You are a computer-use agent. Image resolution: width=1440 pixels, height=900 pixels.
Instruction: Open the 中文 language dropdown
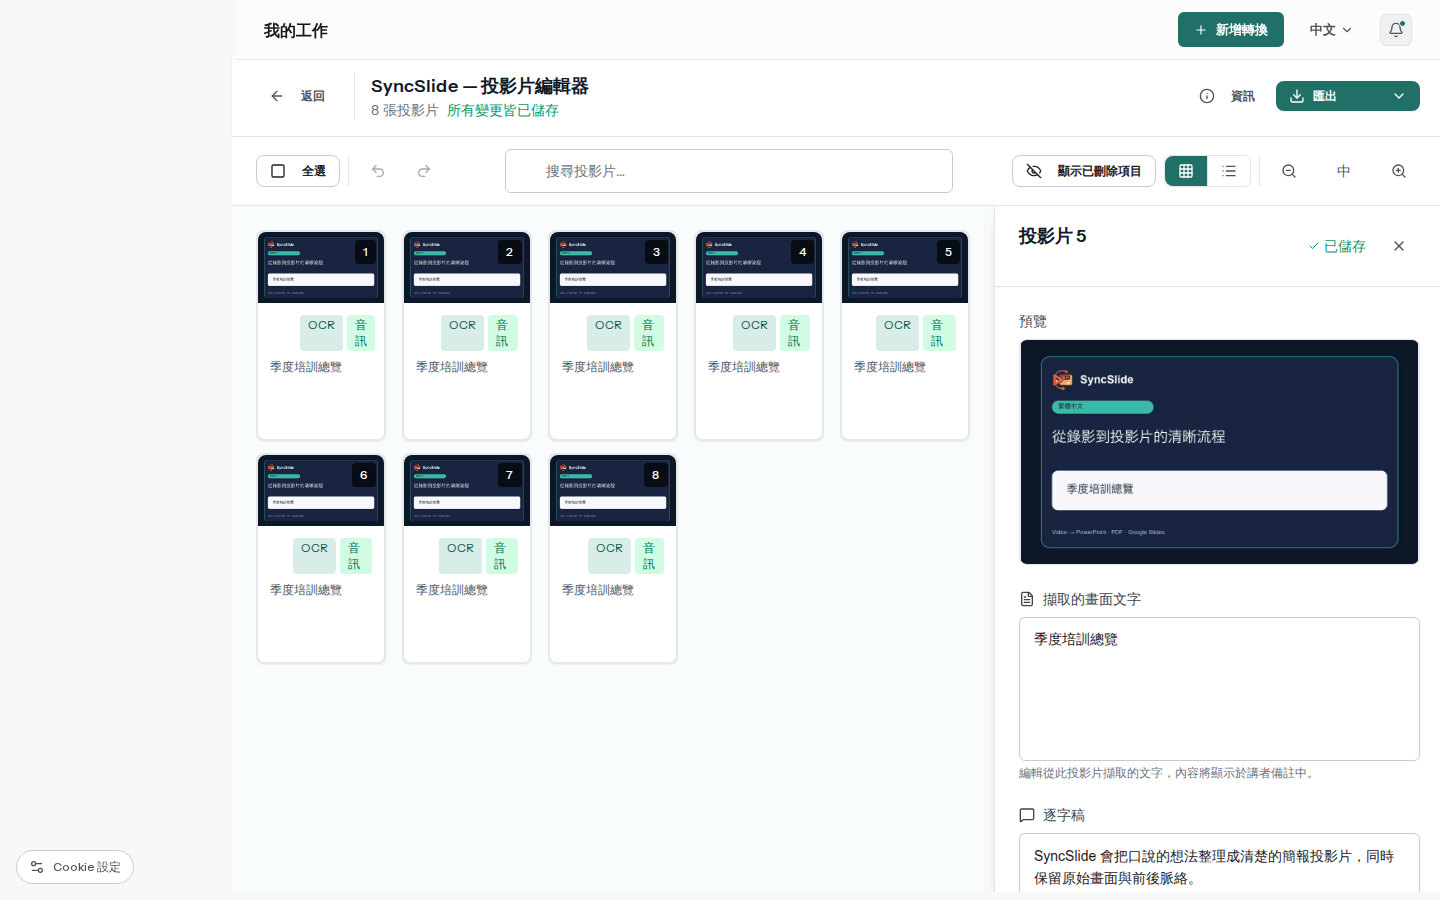1331,30
